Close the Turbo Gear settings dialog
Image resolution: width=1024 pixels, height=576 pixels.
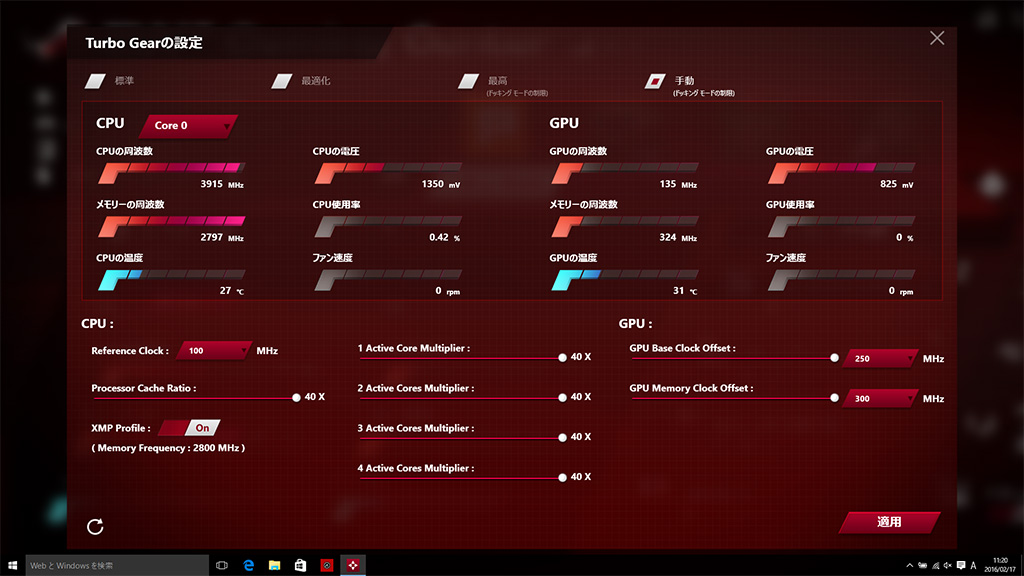coord(937,39)
